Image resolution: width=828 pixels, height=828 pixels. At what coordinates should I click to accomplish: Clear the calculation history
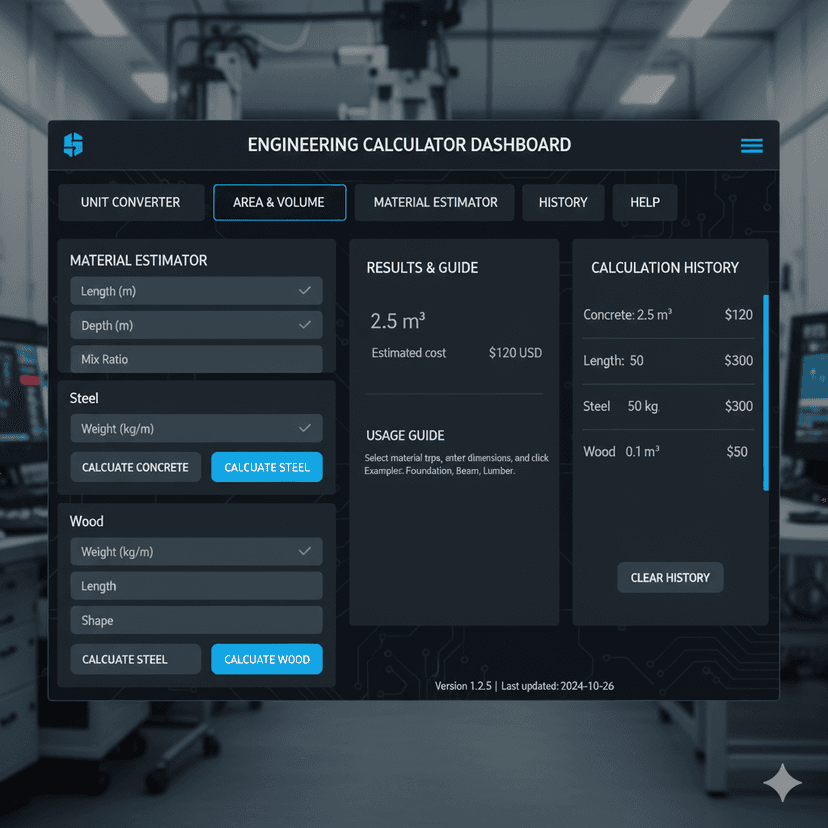(670, 577)
